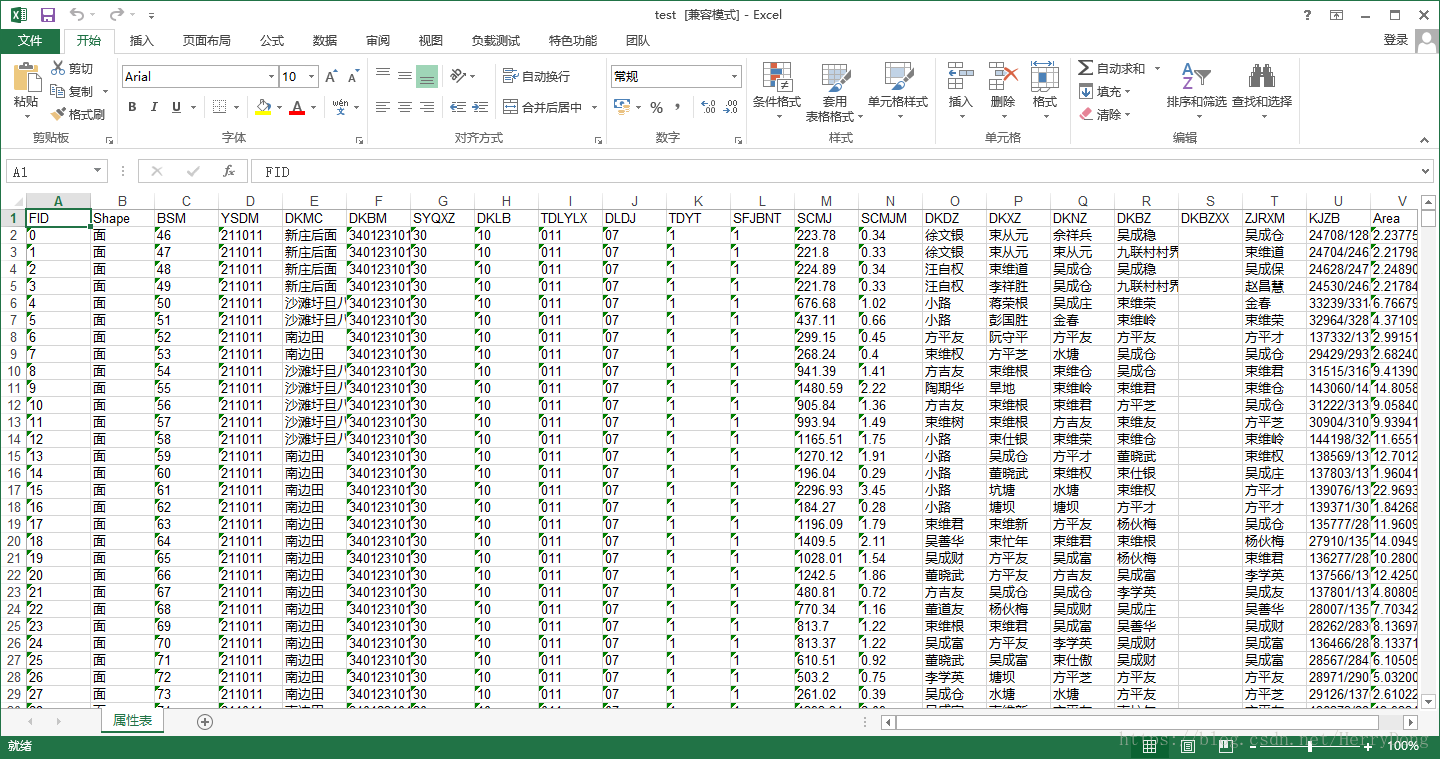Click the Delete cells 删除 icon

[1003, 77]
